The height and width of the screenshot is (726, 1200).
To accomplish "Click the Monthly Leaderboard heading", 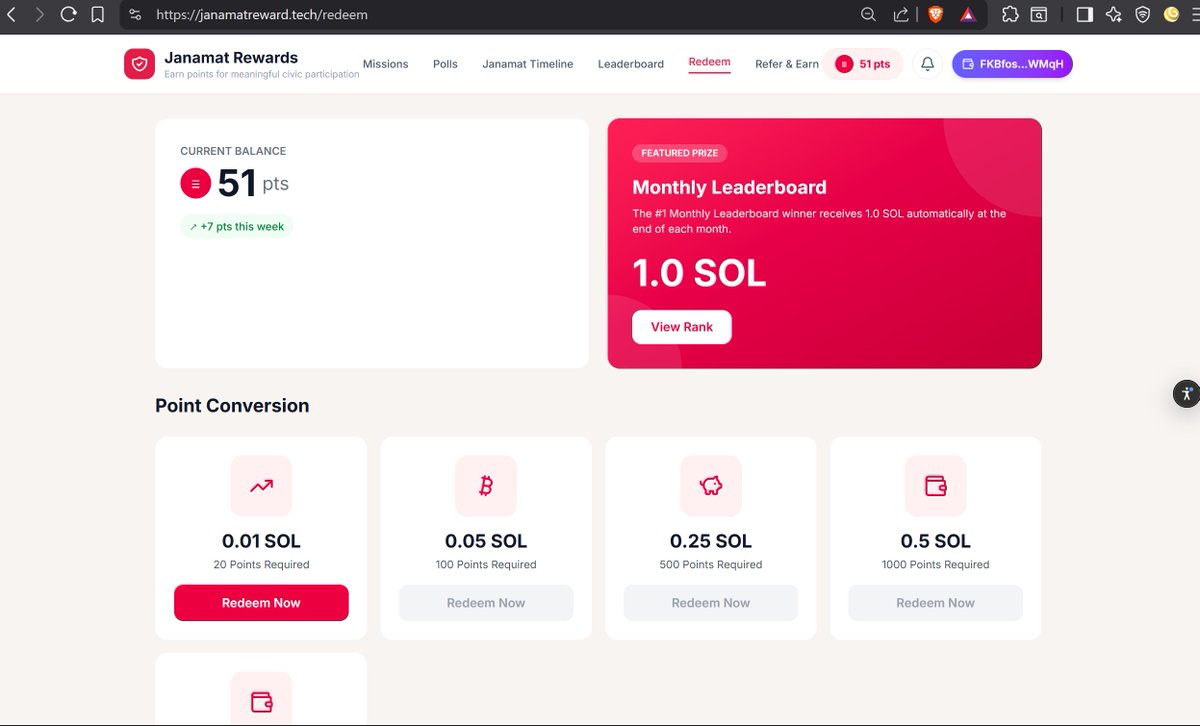I will coord(729,187).
